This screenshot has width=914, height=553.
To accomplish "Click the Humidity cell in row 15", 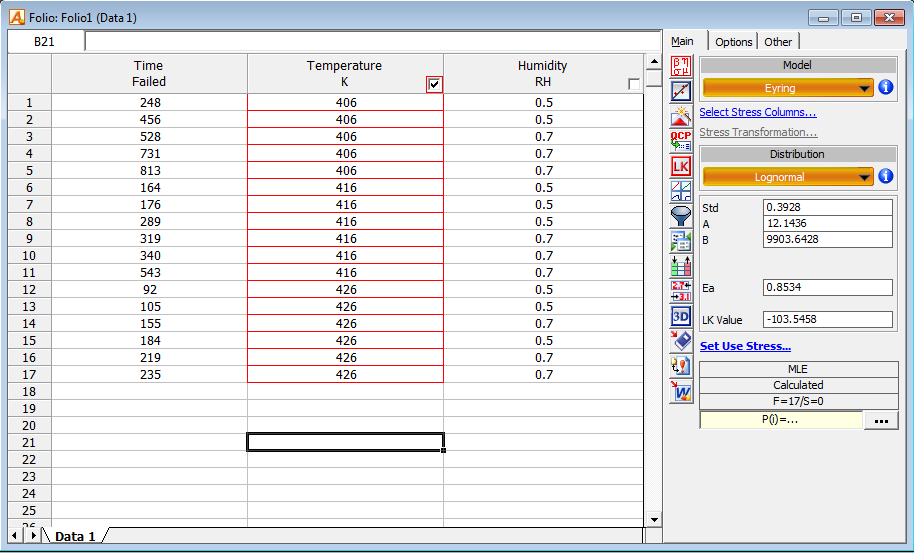I will click(x=543, y=340).
